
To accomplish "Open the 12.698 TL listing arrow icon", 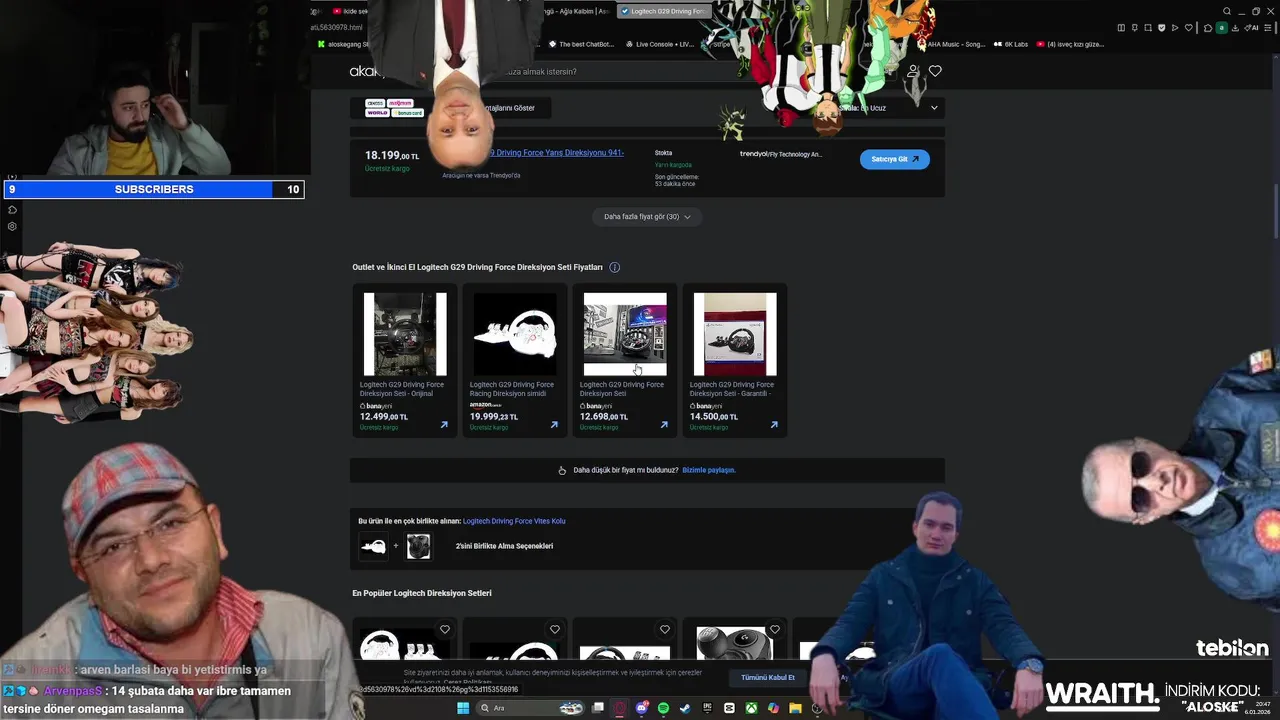I will tap(664, 425).
